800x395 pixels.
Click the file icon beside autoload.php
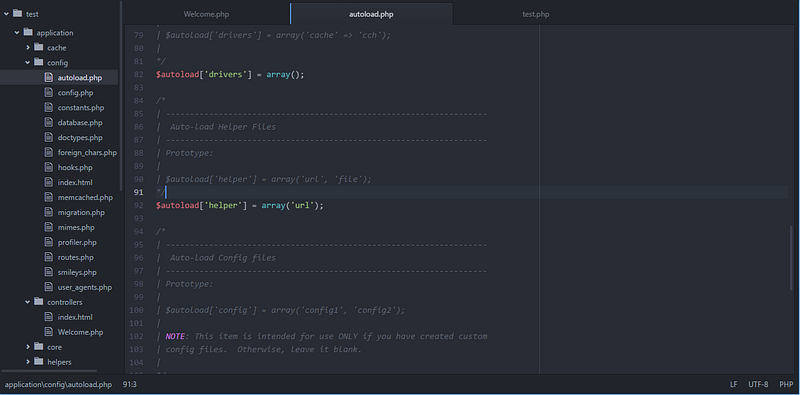(x=48, y=78)
